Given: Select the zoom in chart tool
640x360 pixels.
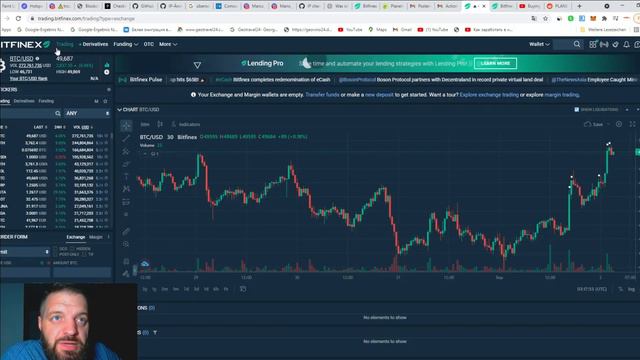Looking at the screenshot, I should click(126, 244).
